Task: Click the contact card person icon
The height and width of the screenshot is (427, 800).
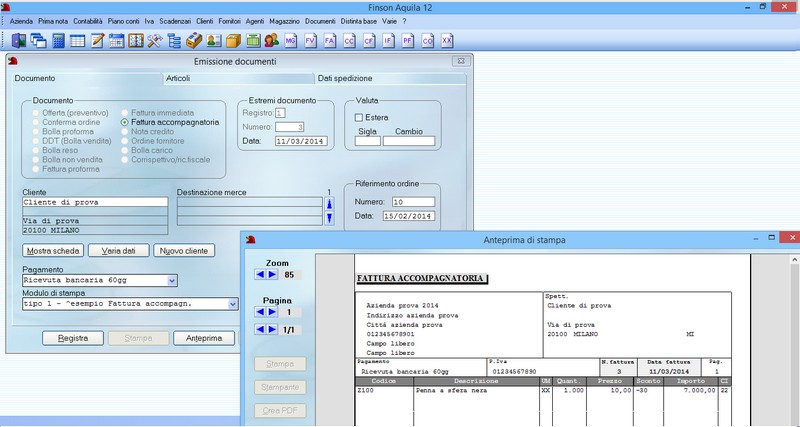Action: (x=214, y=41)
